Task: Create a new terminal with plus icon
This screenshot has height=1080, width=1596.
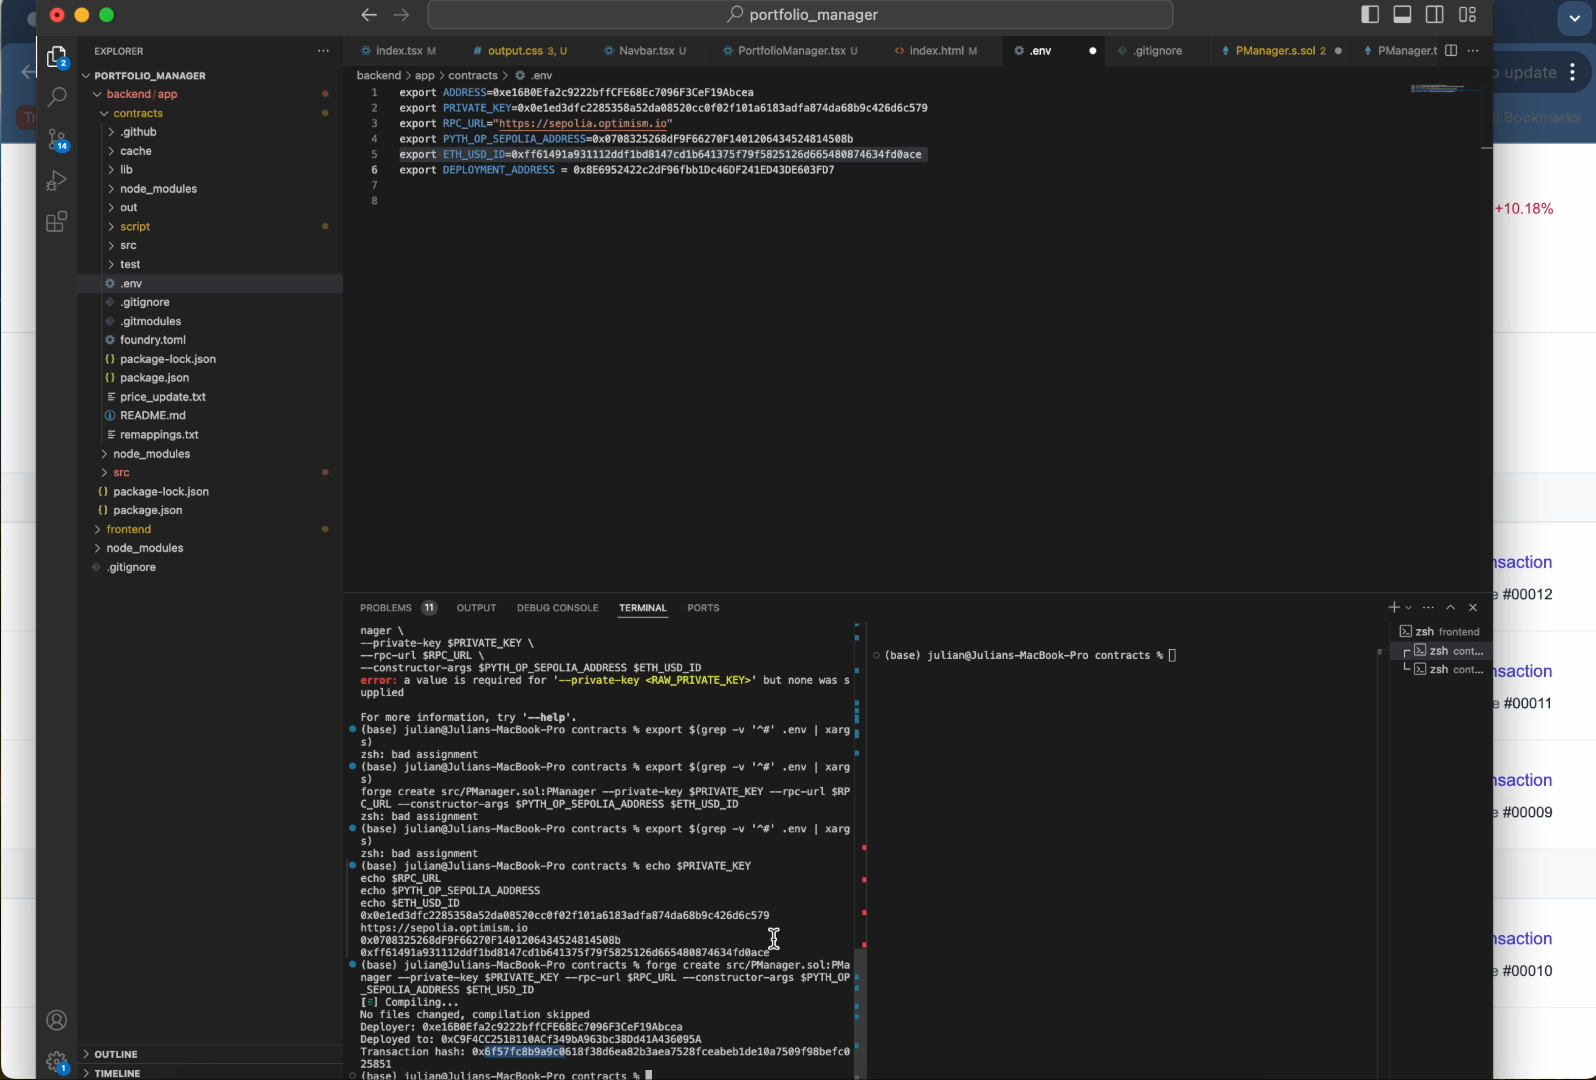Action: [1393, 607]
